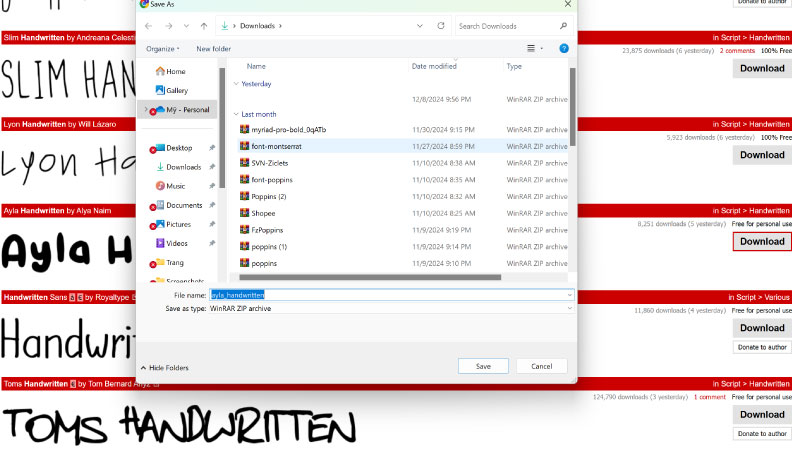Select Gallery in the navigation pane
800x450 pixels.
172,90
